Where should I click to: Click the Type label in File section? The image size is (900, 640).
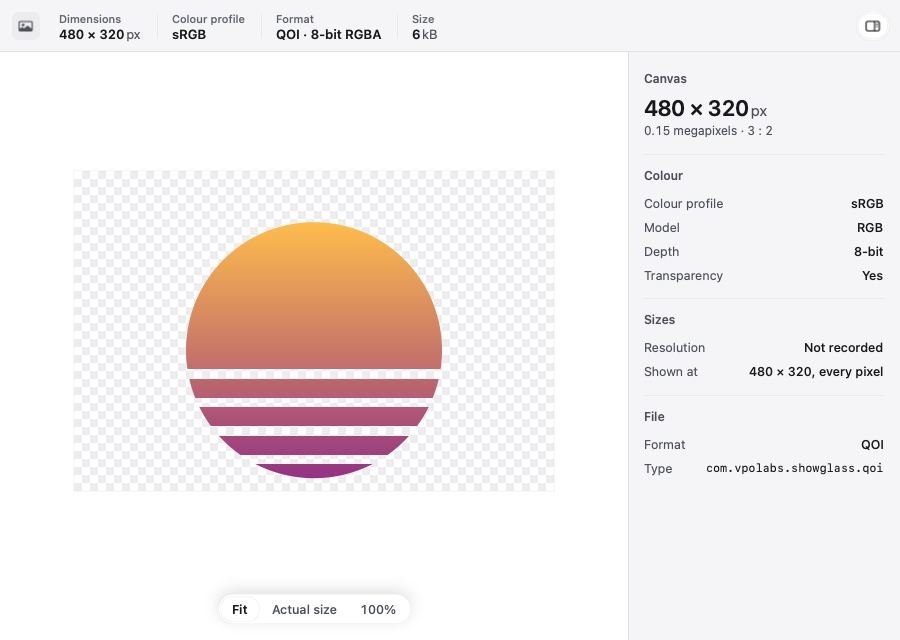click(x=658, y=469)
